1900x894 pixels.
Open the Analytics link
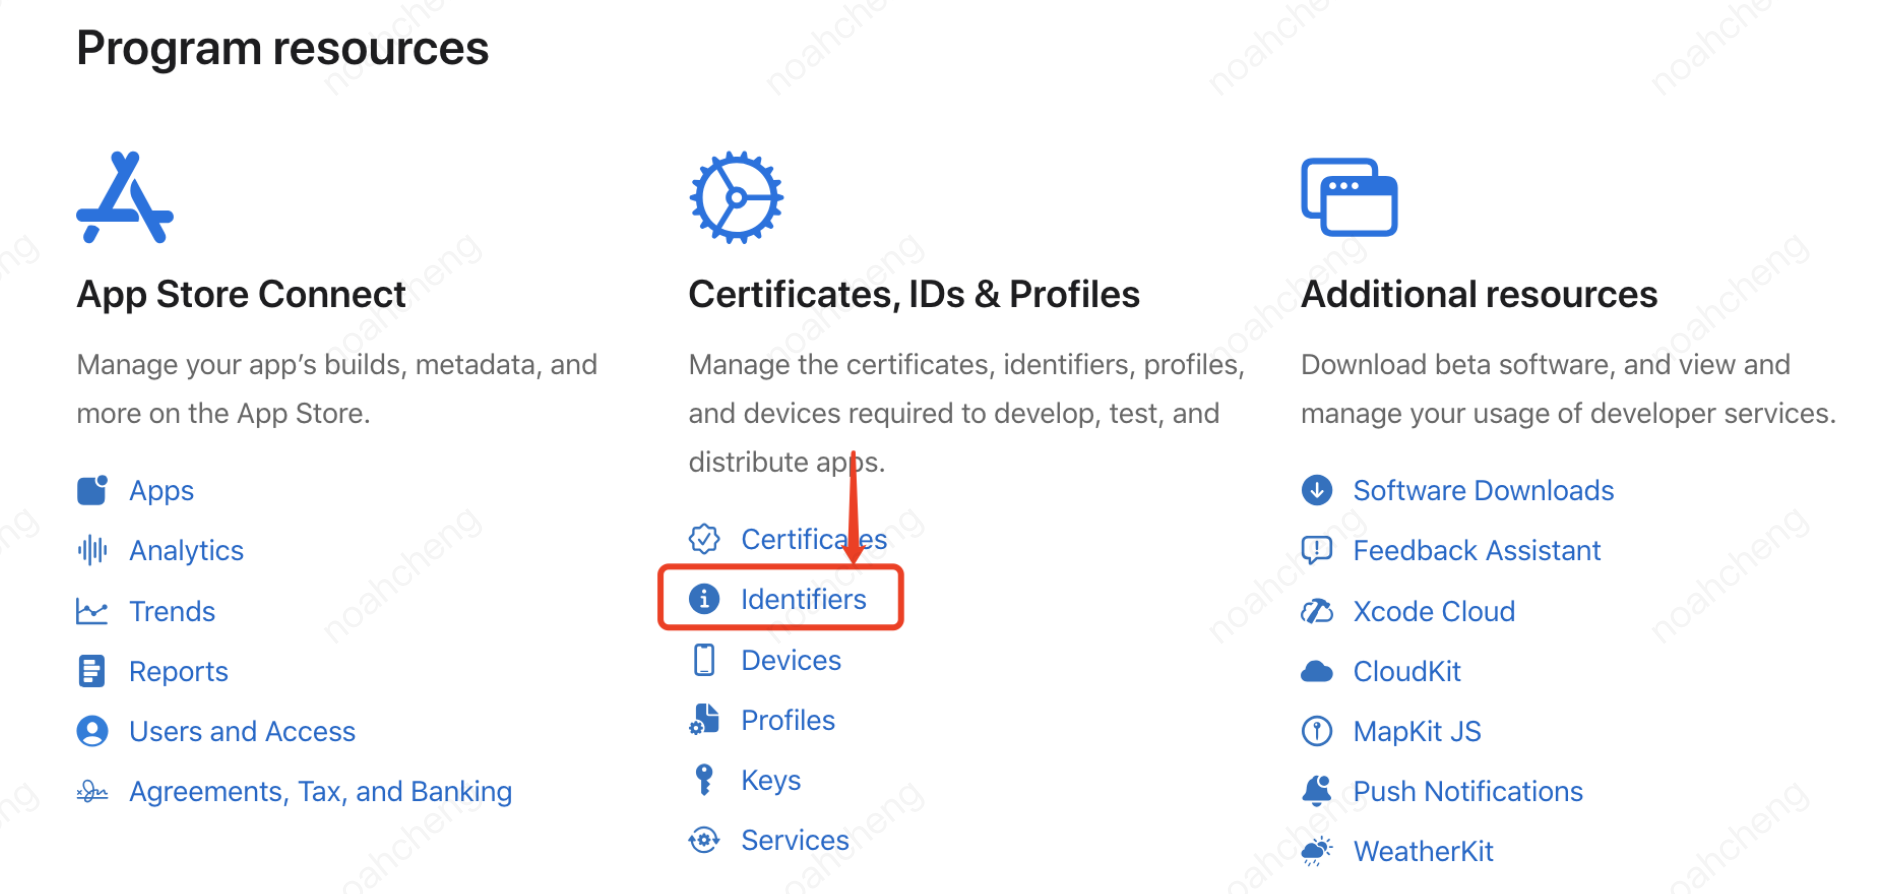click(186, 551)
